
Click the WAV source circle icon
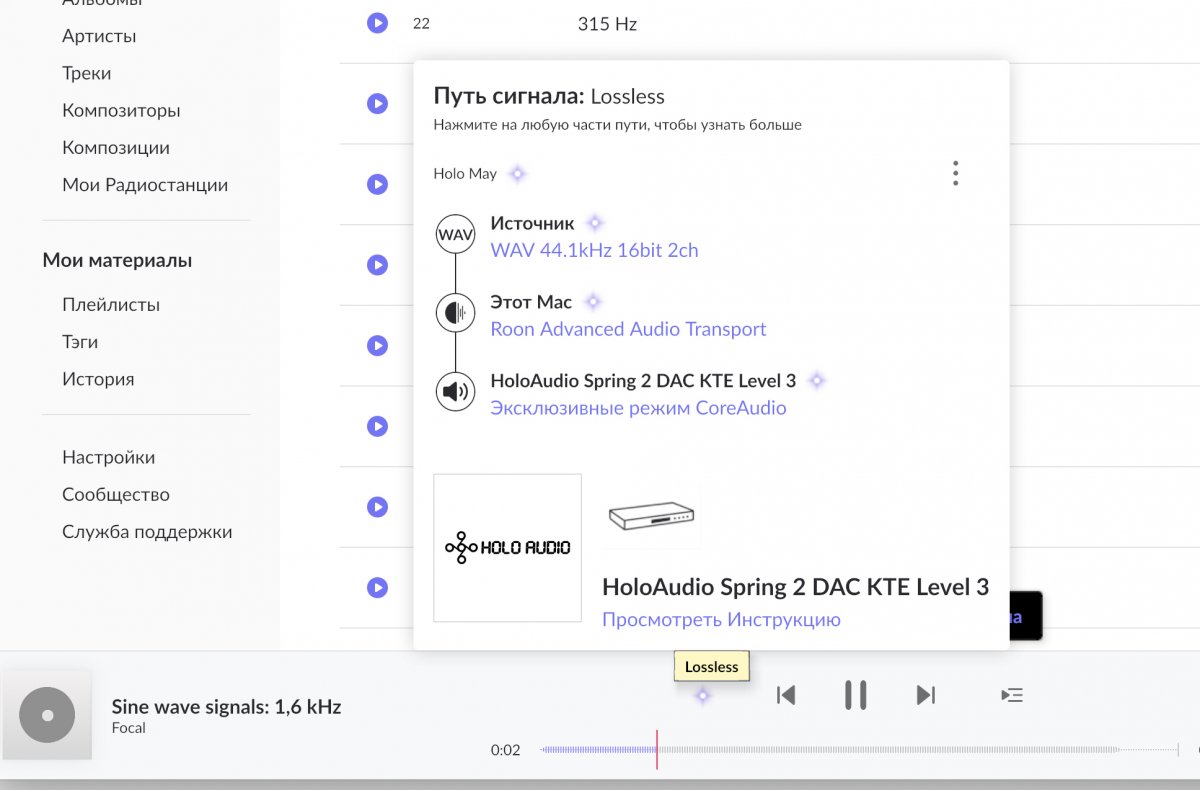(455, 235)
